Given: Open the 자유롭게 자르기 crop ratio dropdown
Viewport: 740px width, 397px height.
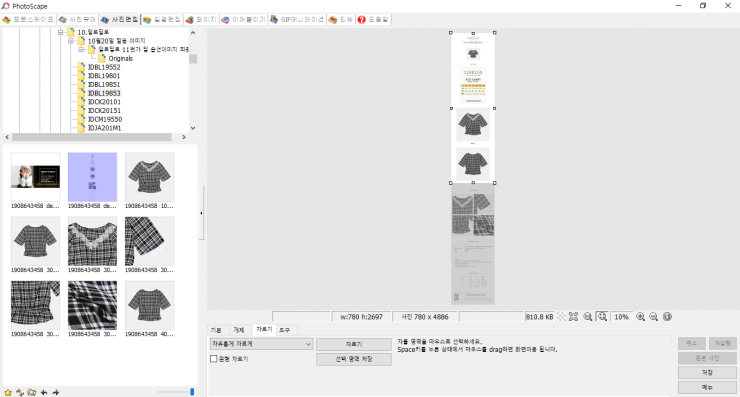Looking at the screenshot, I should click(x=261, y=344).
